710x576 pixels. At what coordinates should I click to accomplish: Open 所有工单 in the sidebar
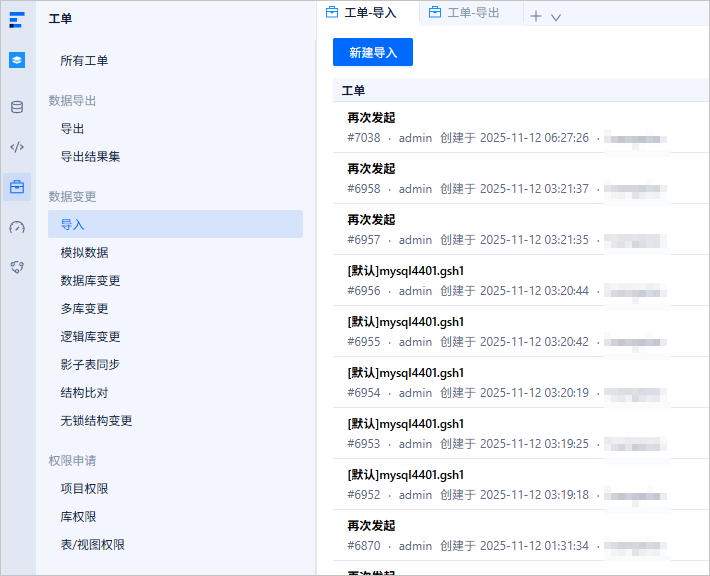pyautogui.click(x=84, y=61)
